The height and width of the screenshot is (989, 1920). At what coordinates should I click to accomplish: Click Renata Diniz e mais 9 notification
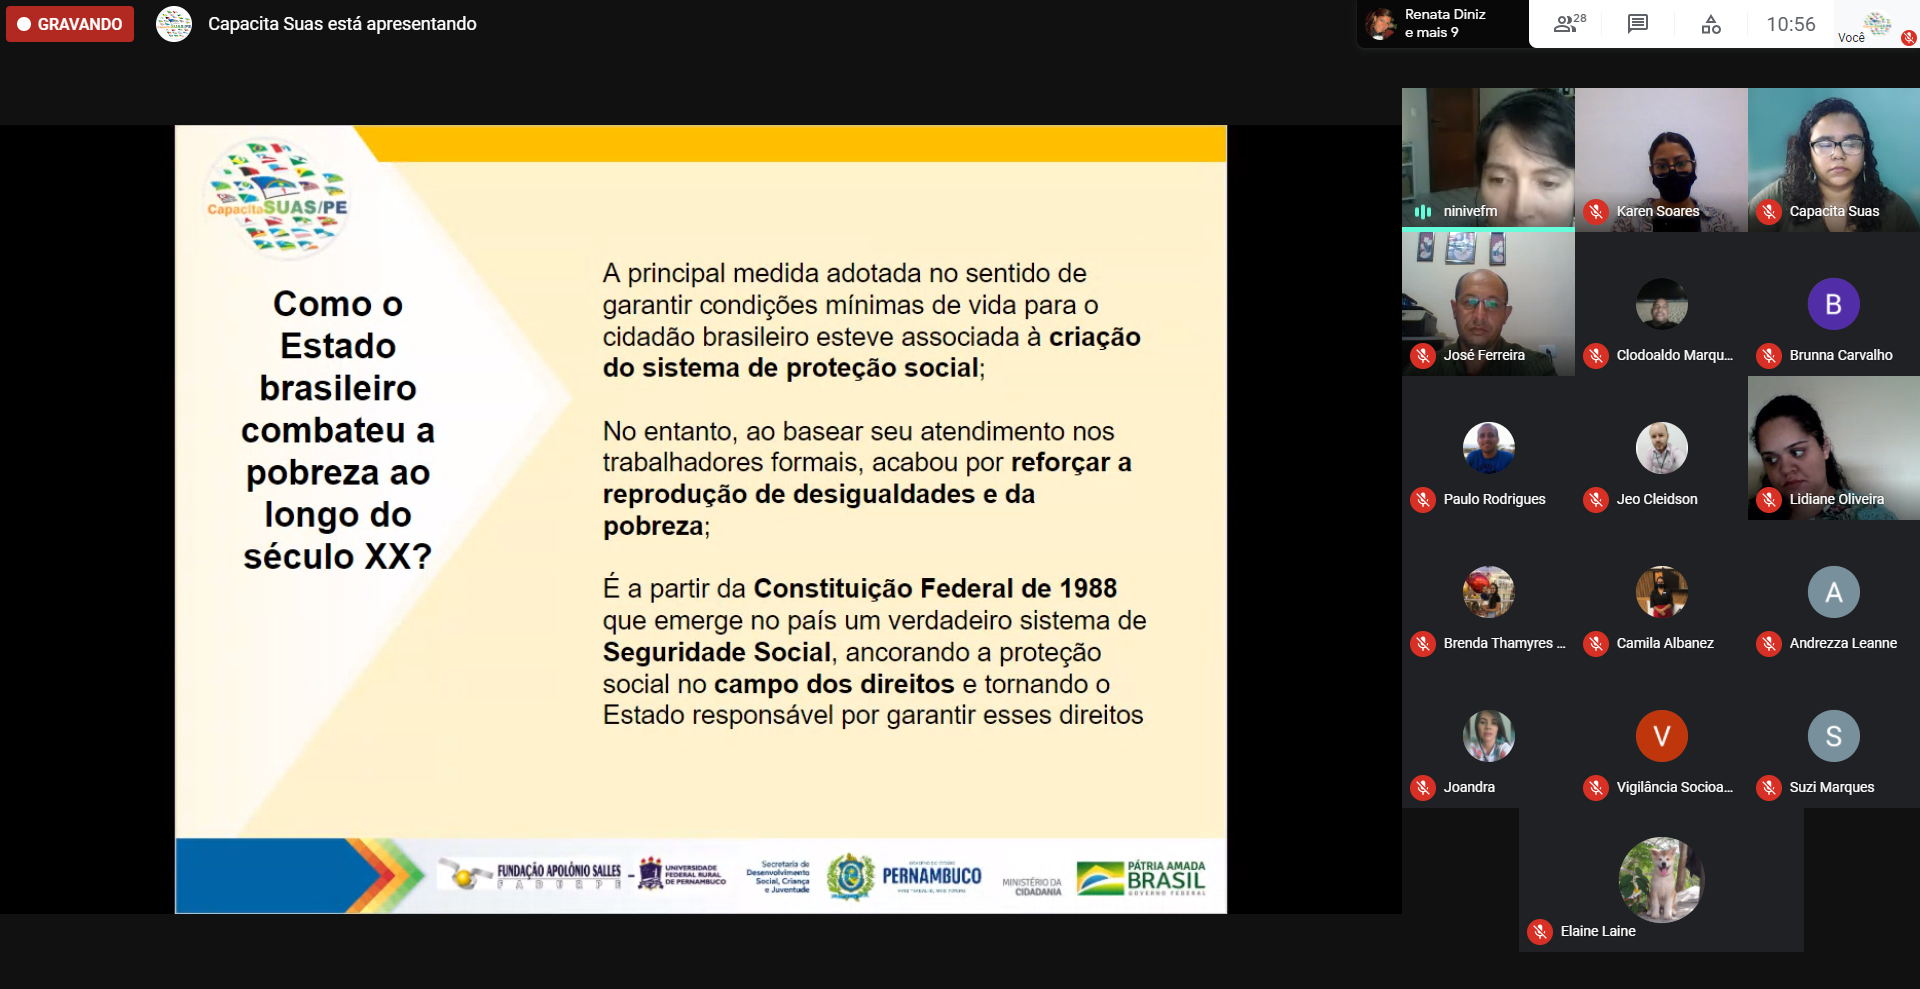pos(1441,24)
